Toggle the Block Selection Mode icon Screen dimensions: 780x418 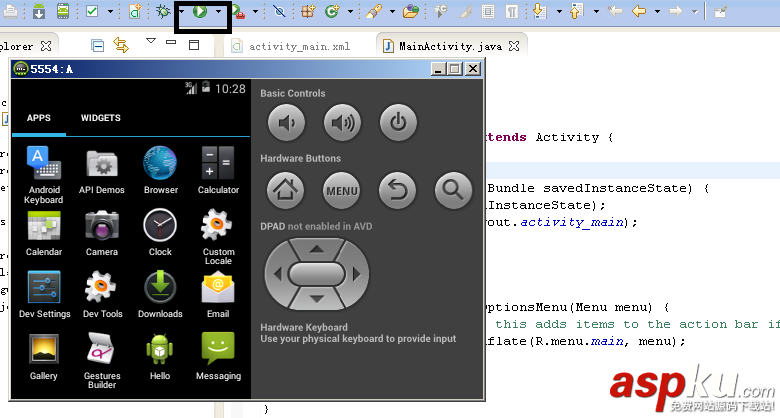pyautogui.click(x=488, y=11)
